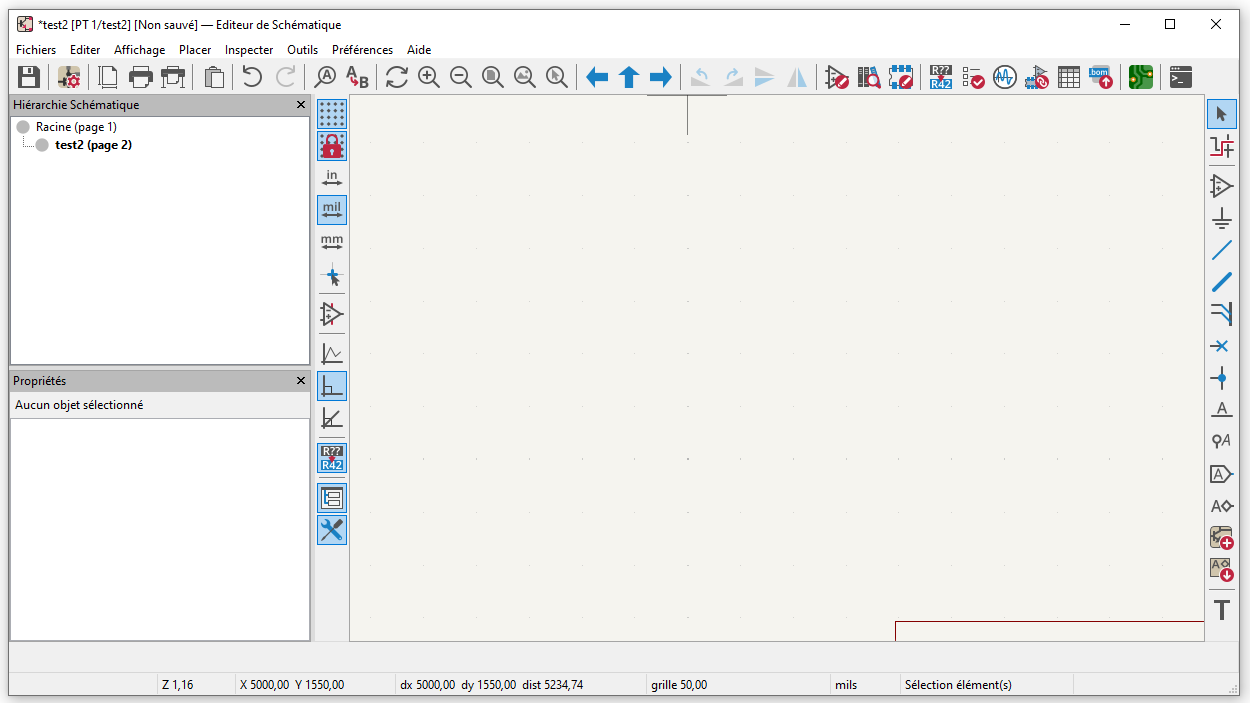The width and height of the screenshot is (1250, 703).
Task: Switch units to millimeters
Action: pyautogui.click(x=332, y=243)
